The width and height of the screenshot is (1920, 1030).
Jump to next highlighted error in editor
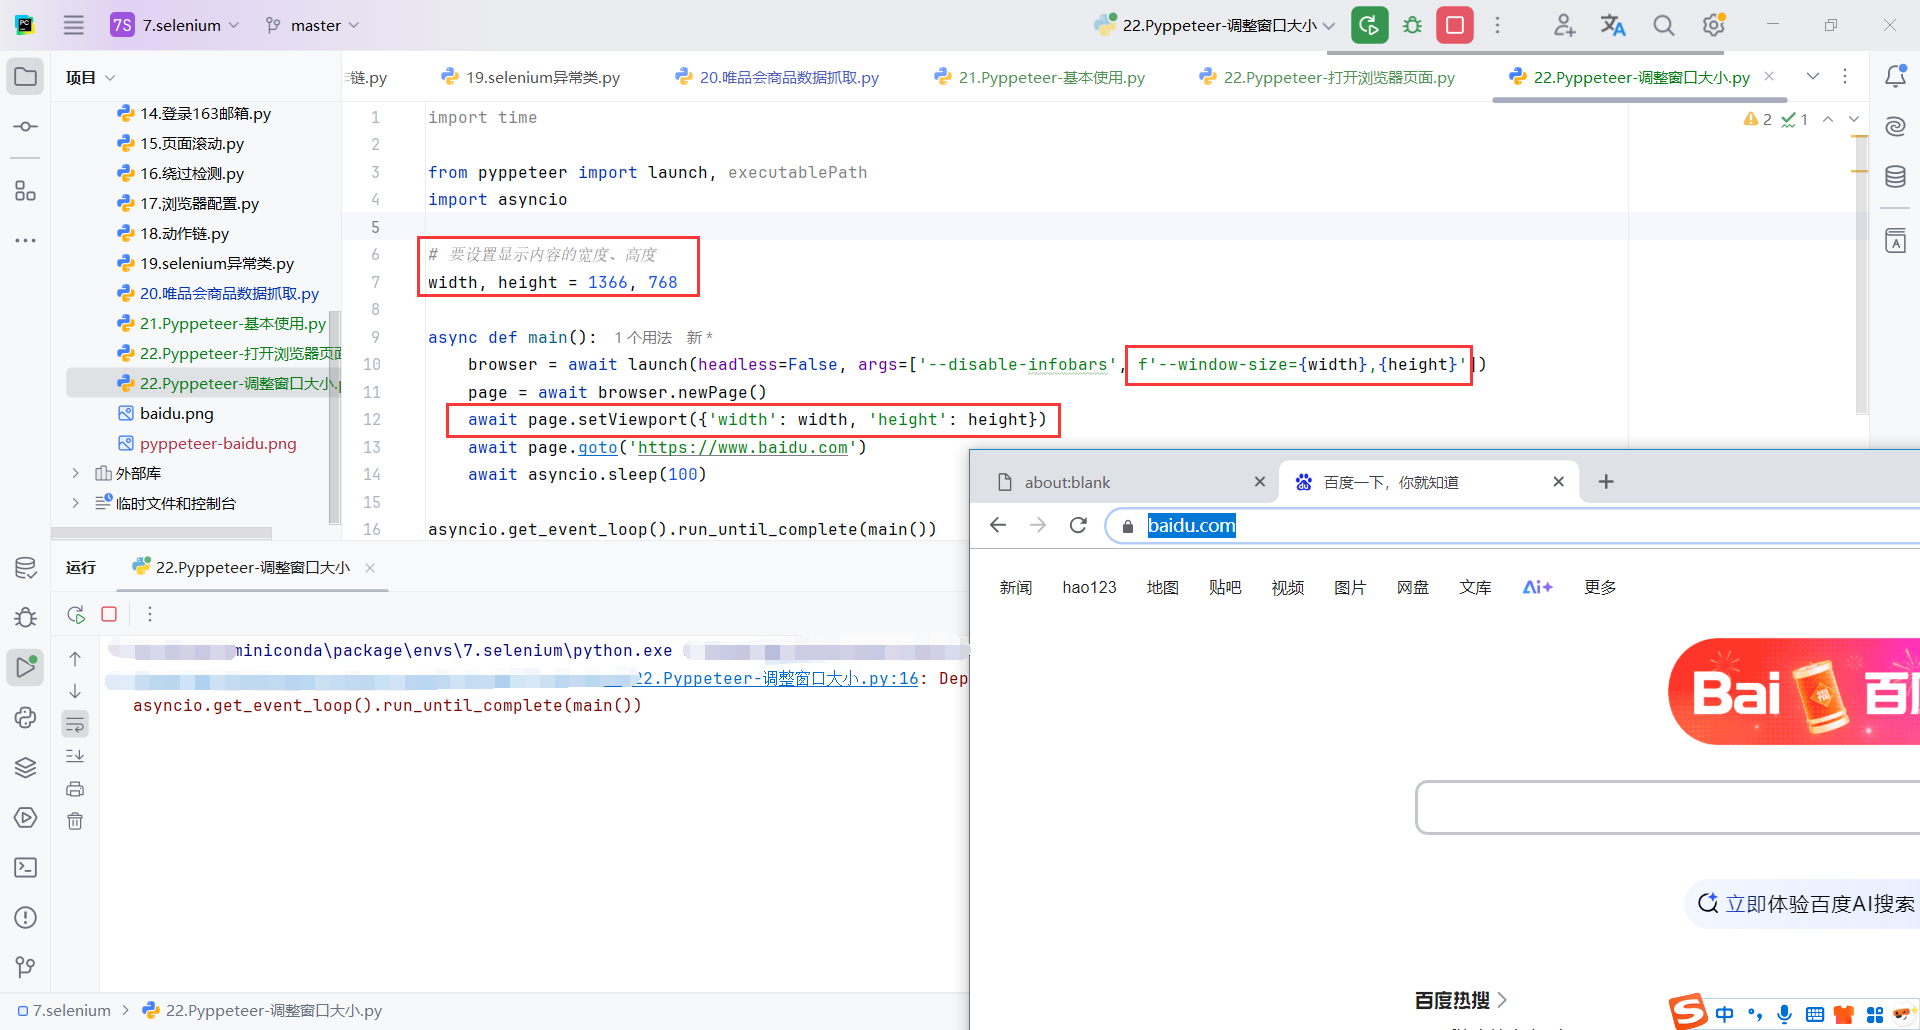pos(1854,119)
